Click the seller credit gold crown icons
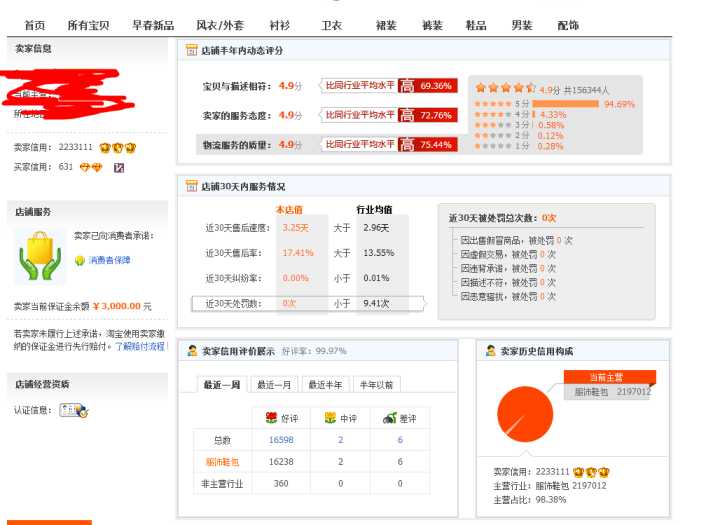This screenshot has height=525, width=720. tap(118, 148)
